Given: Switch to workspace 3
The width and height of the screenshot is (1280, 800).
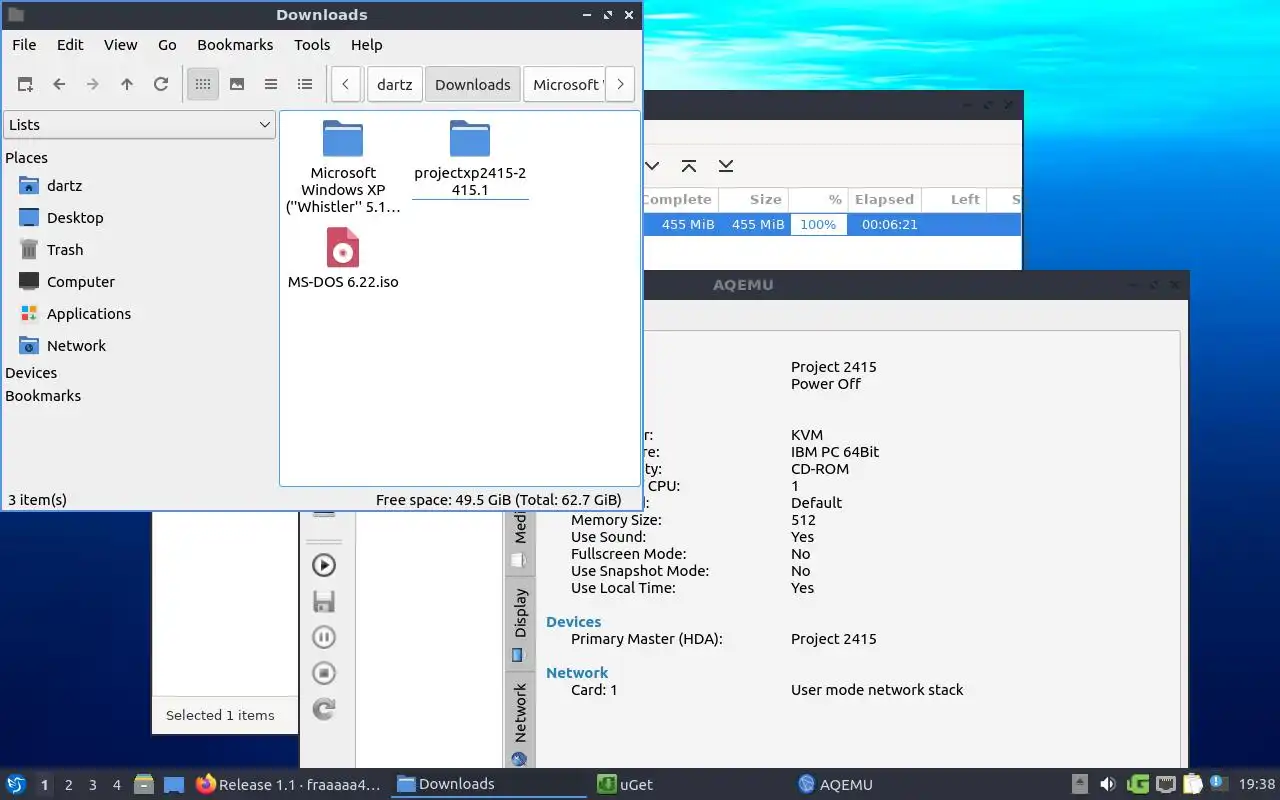Looking at the screenshot, I should coord(92,785).
